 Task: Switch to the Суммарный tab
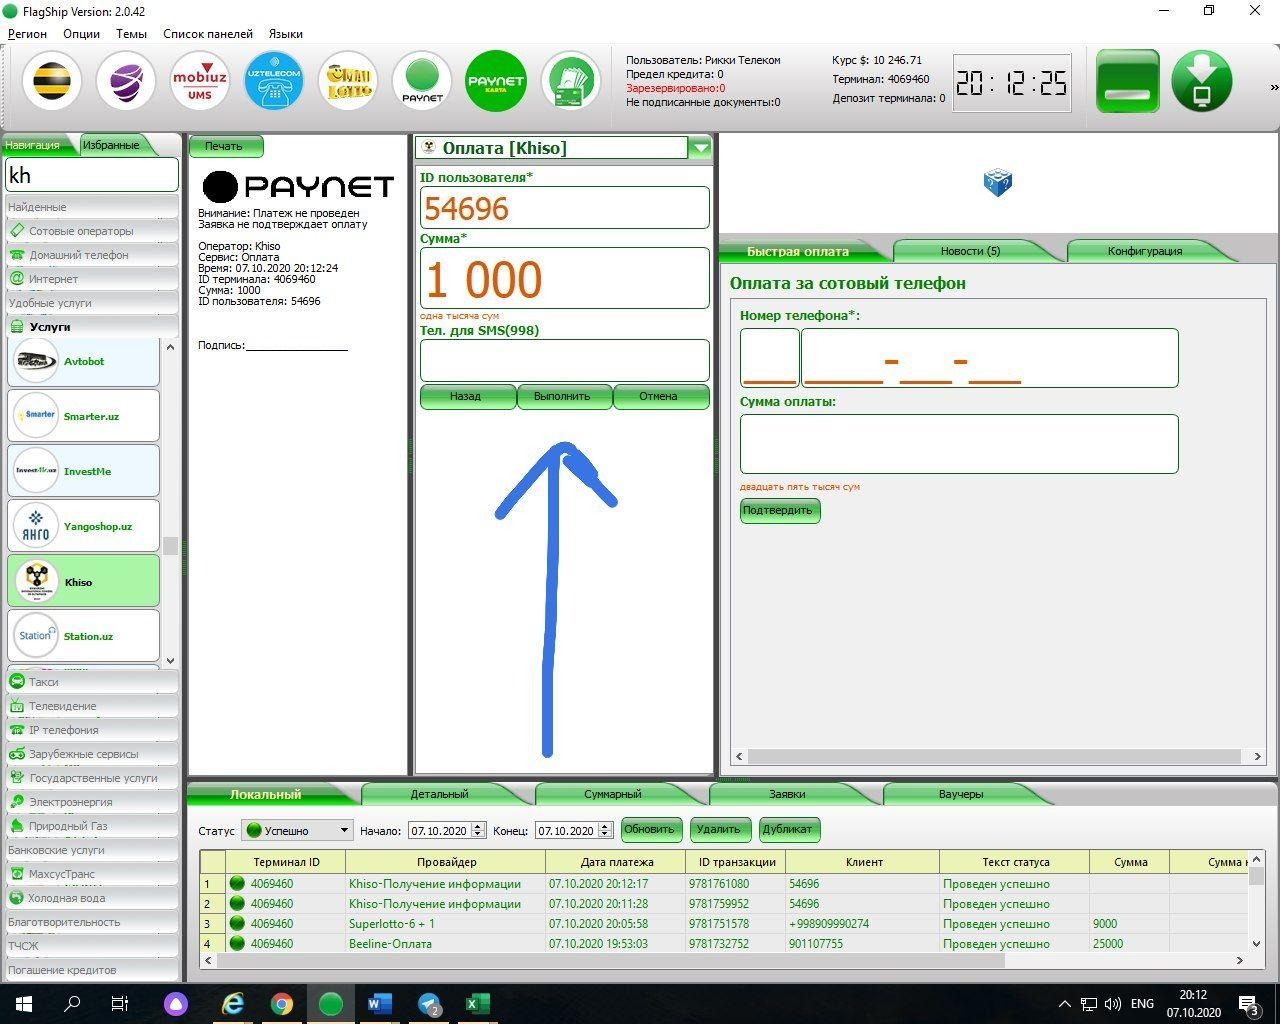pyautogui.click(x=612, y=794)
